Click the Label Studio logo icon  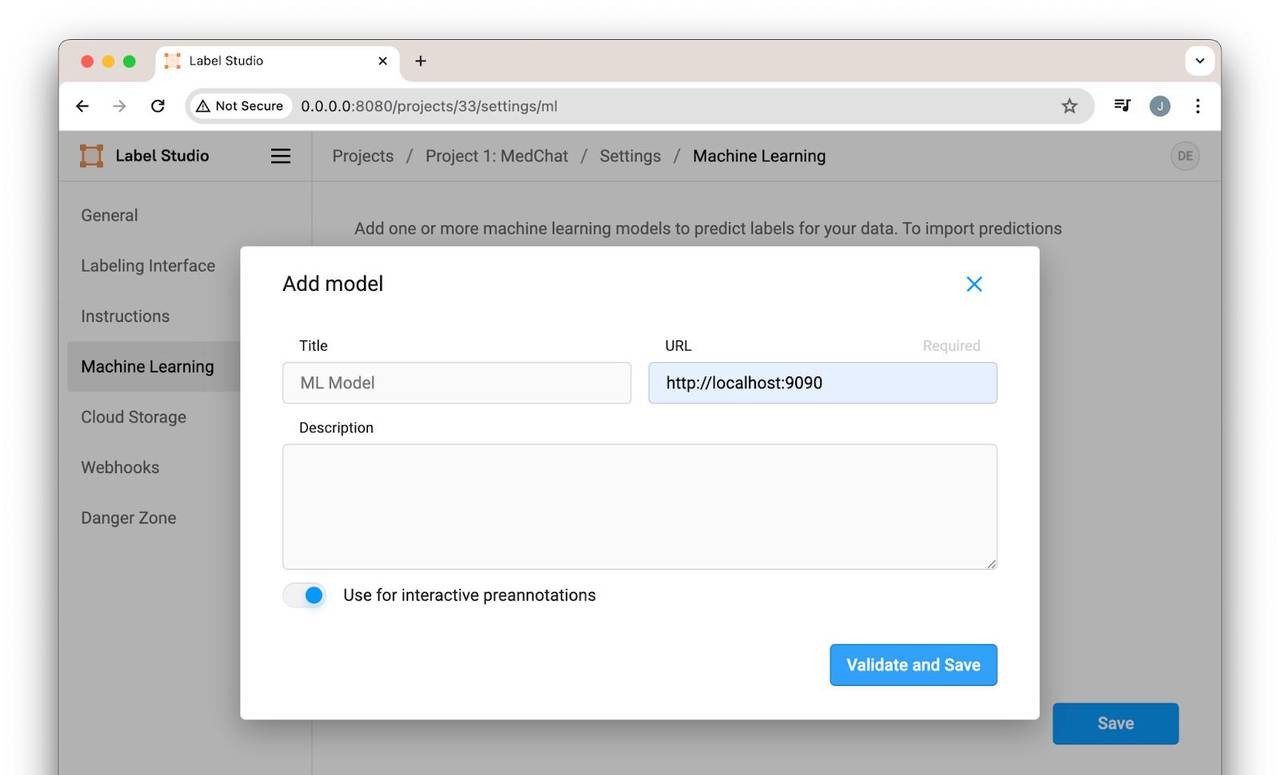tap(92, 156)
